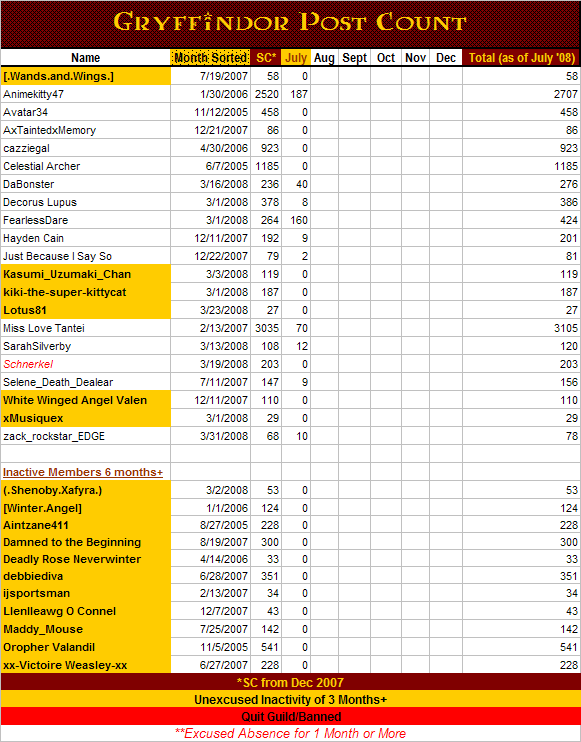Screen dimensions: 581x742
Task: Click the AxTaintedxMemory name cell
Action: click(86, 130)
